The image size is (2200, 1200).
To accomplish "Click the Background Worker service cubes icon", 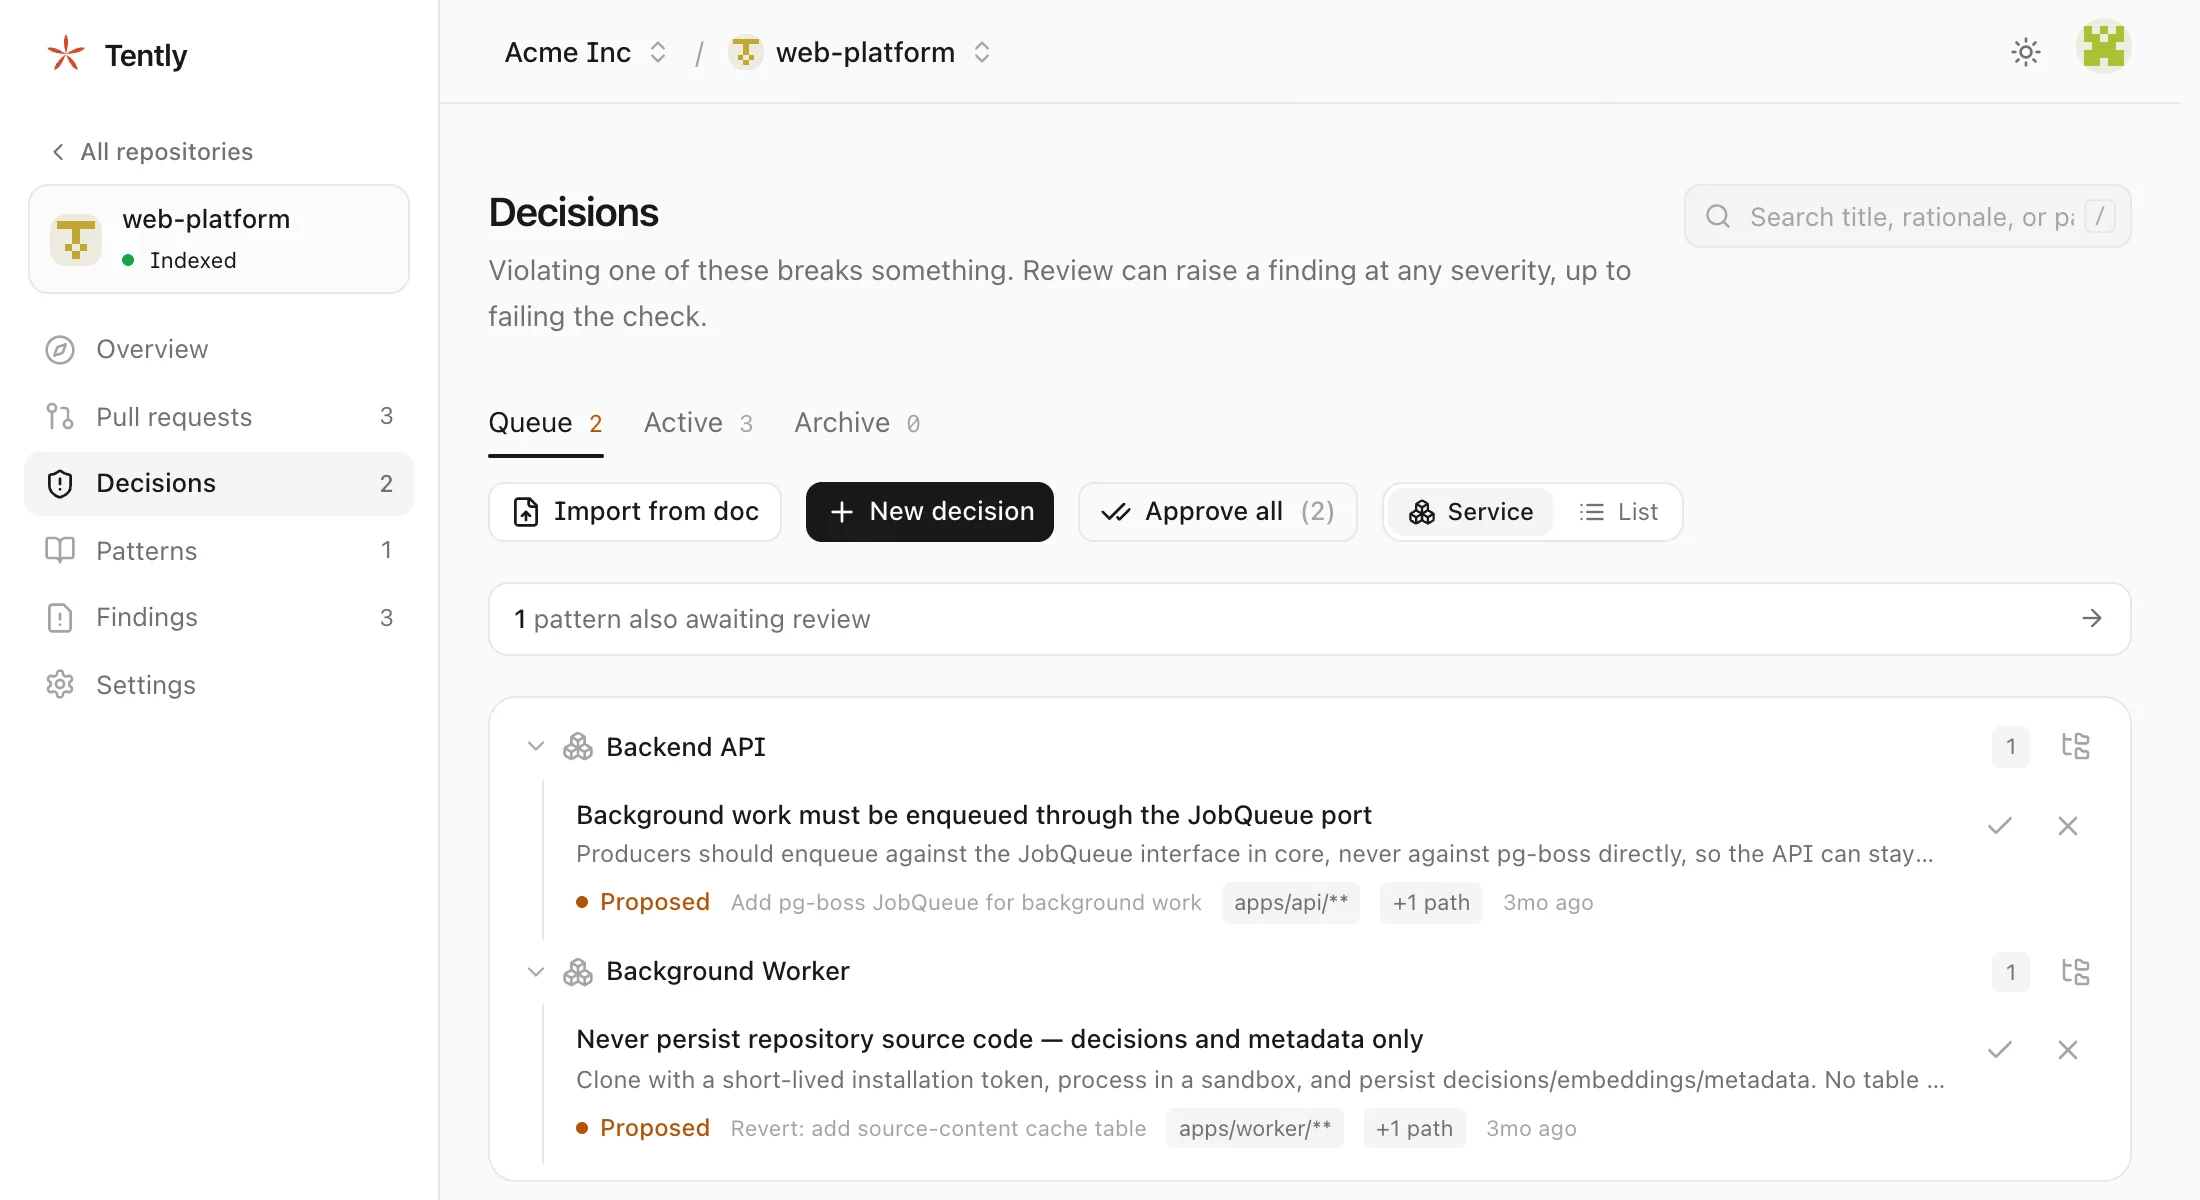I will coord(578,972).
